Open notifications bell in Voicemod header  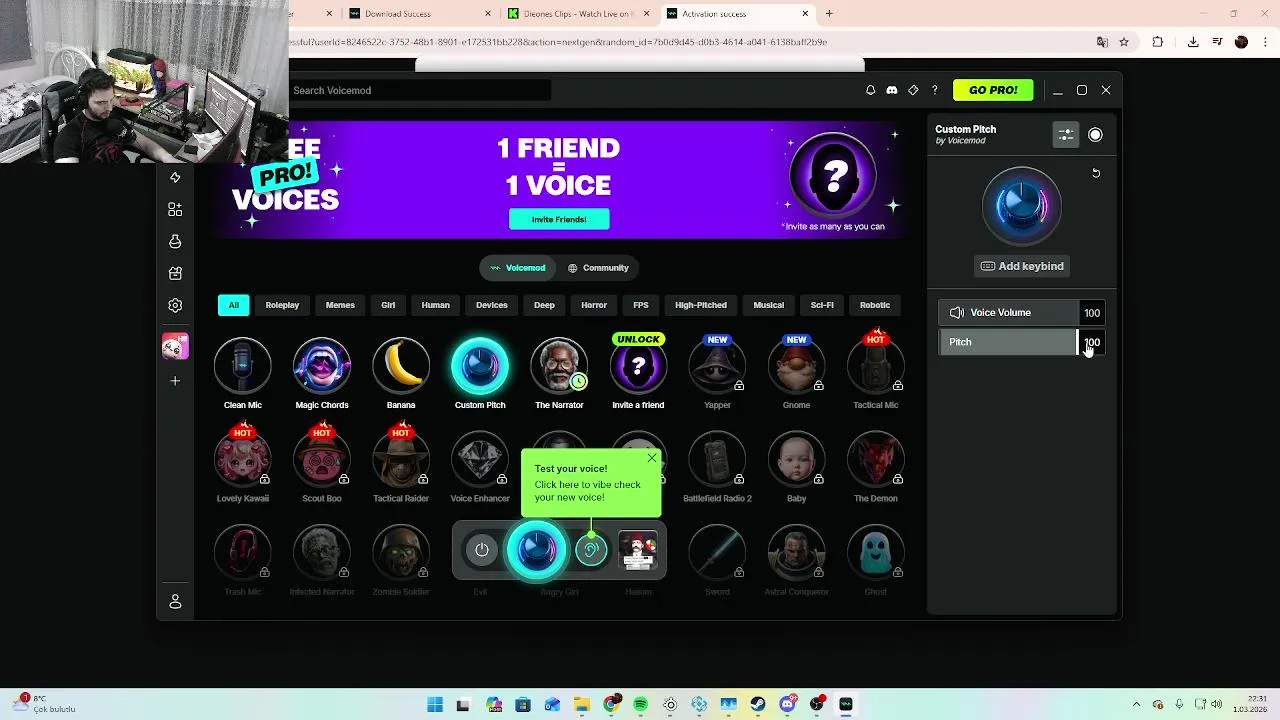point(870,90)
